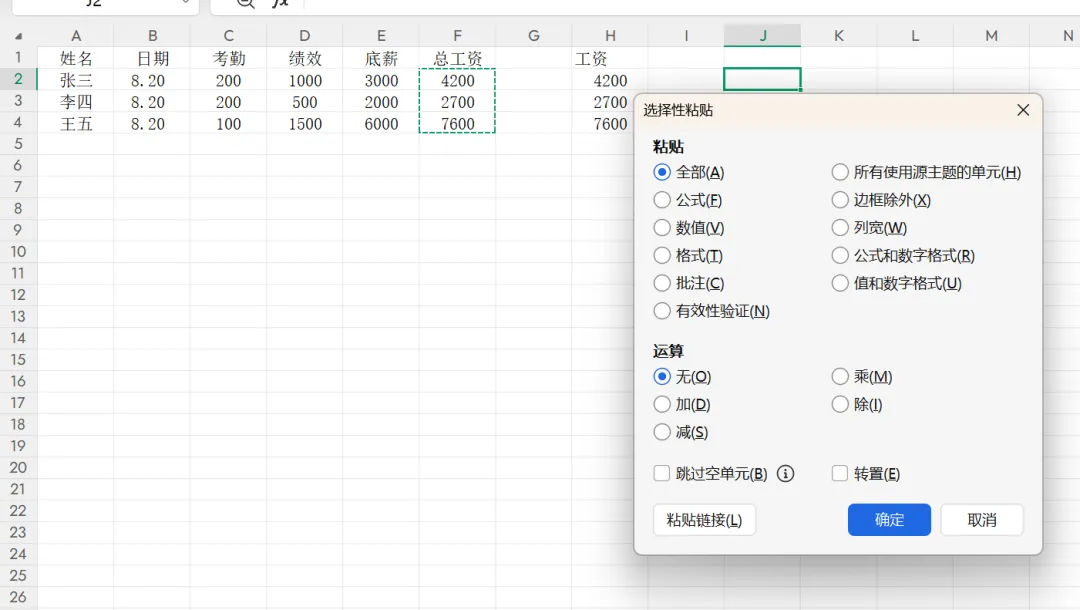The image size is (1080, 610).
Task: Select row 10 header
Action: point(19,252)
